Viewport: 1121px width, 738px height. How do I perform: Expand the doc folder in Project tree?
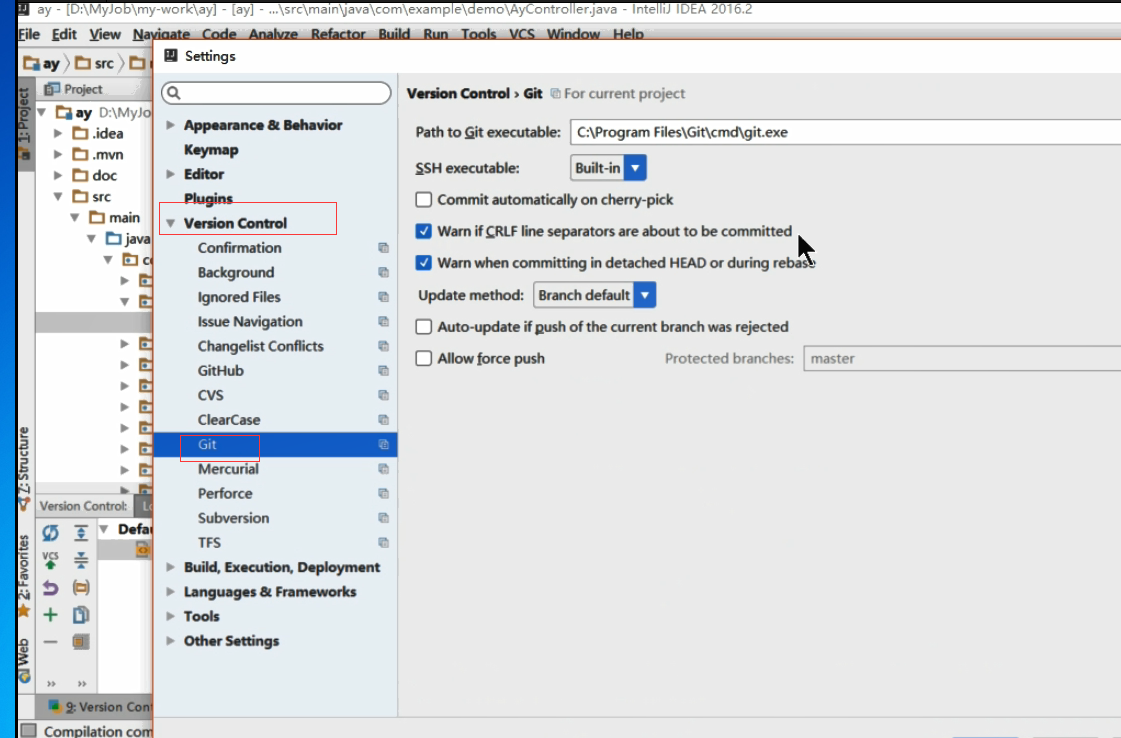pos(58,175)
